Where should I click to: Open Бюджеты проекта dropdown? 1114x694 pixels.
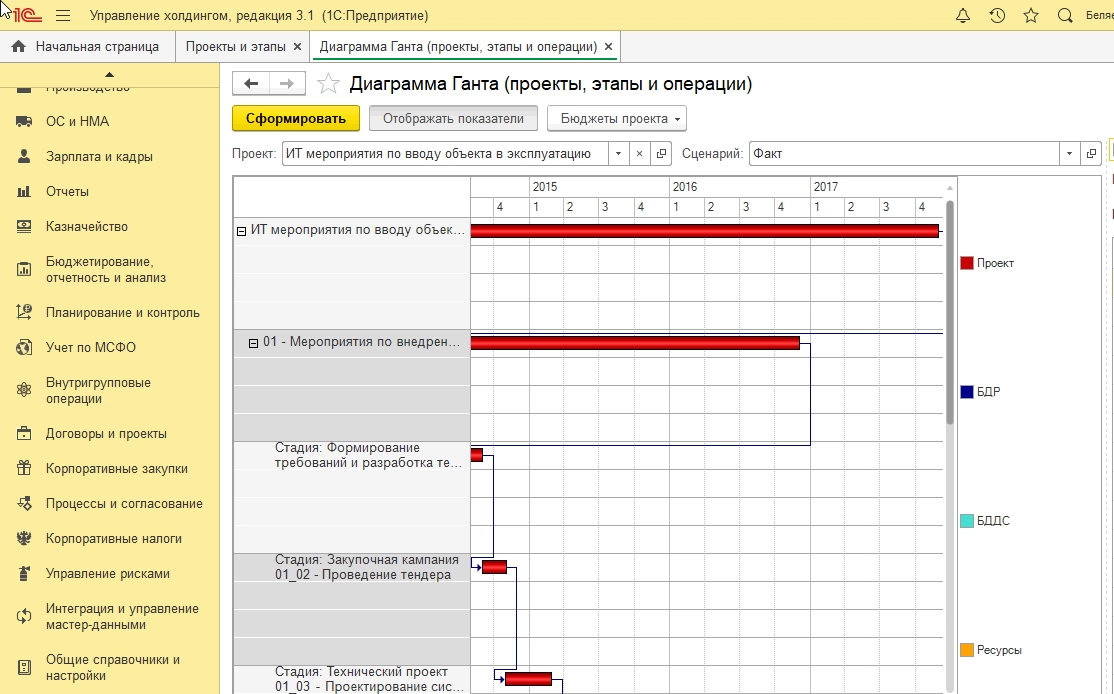[x=617, y=119]
